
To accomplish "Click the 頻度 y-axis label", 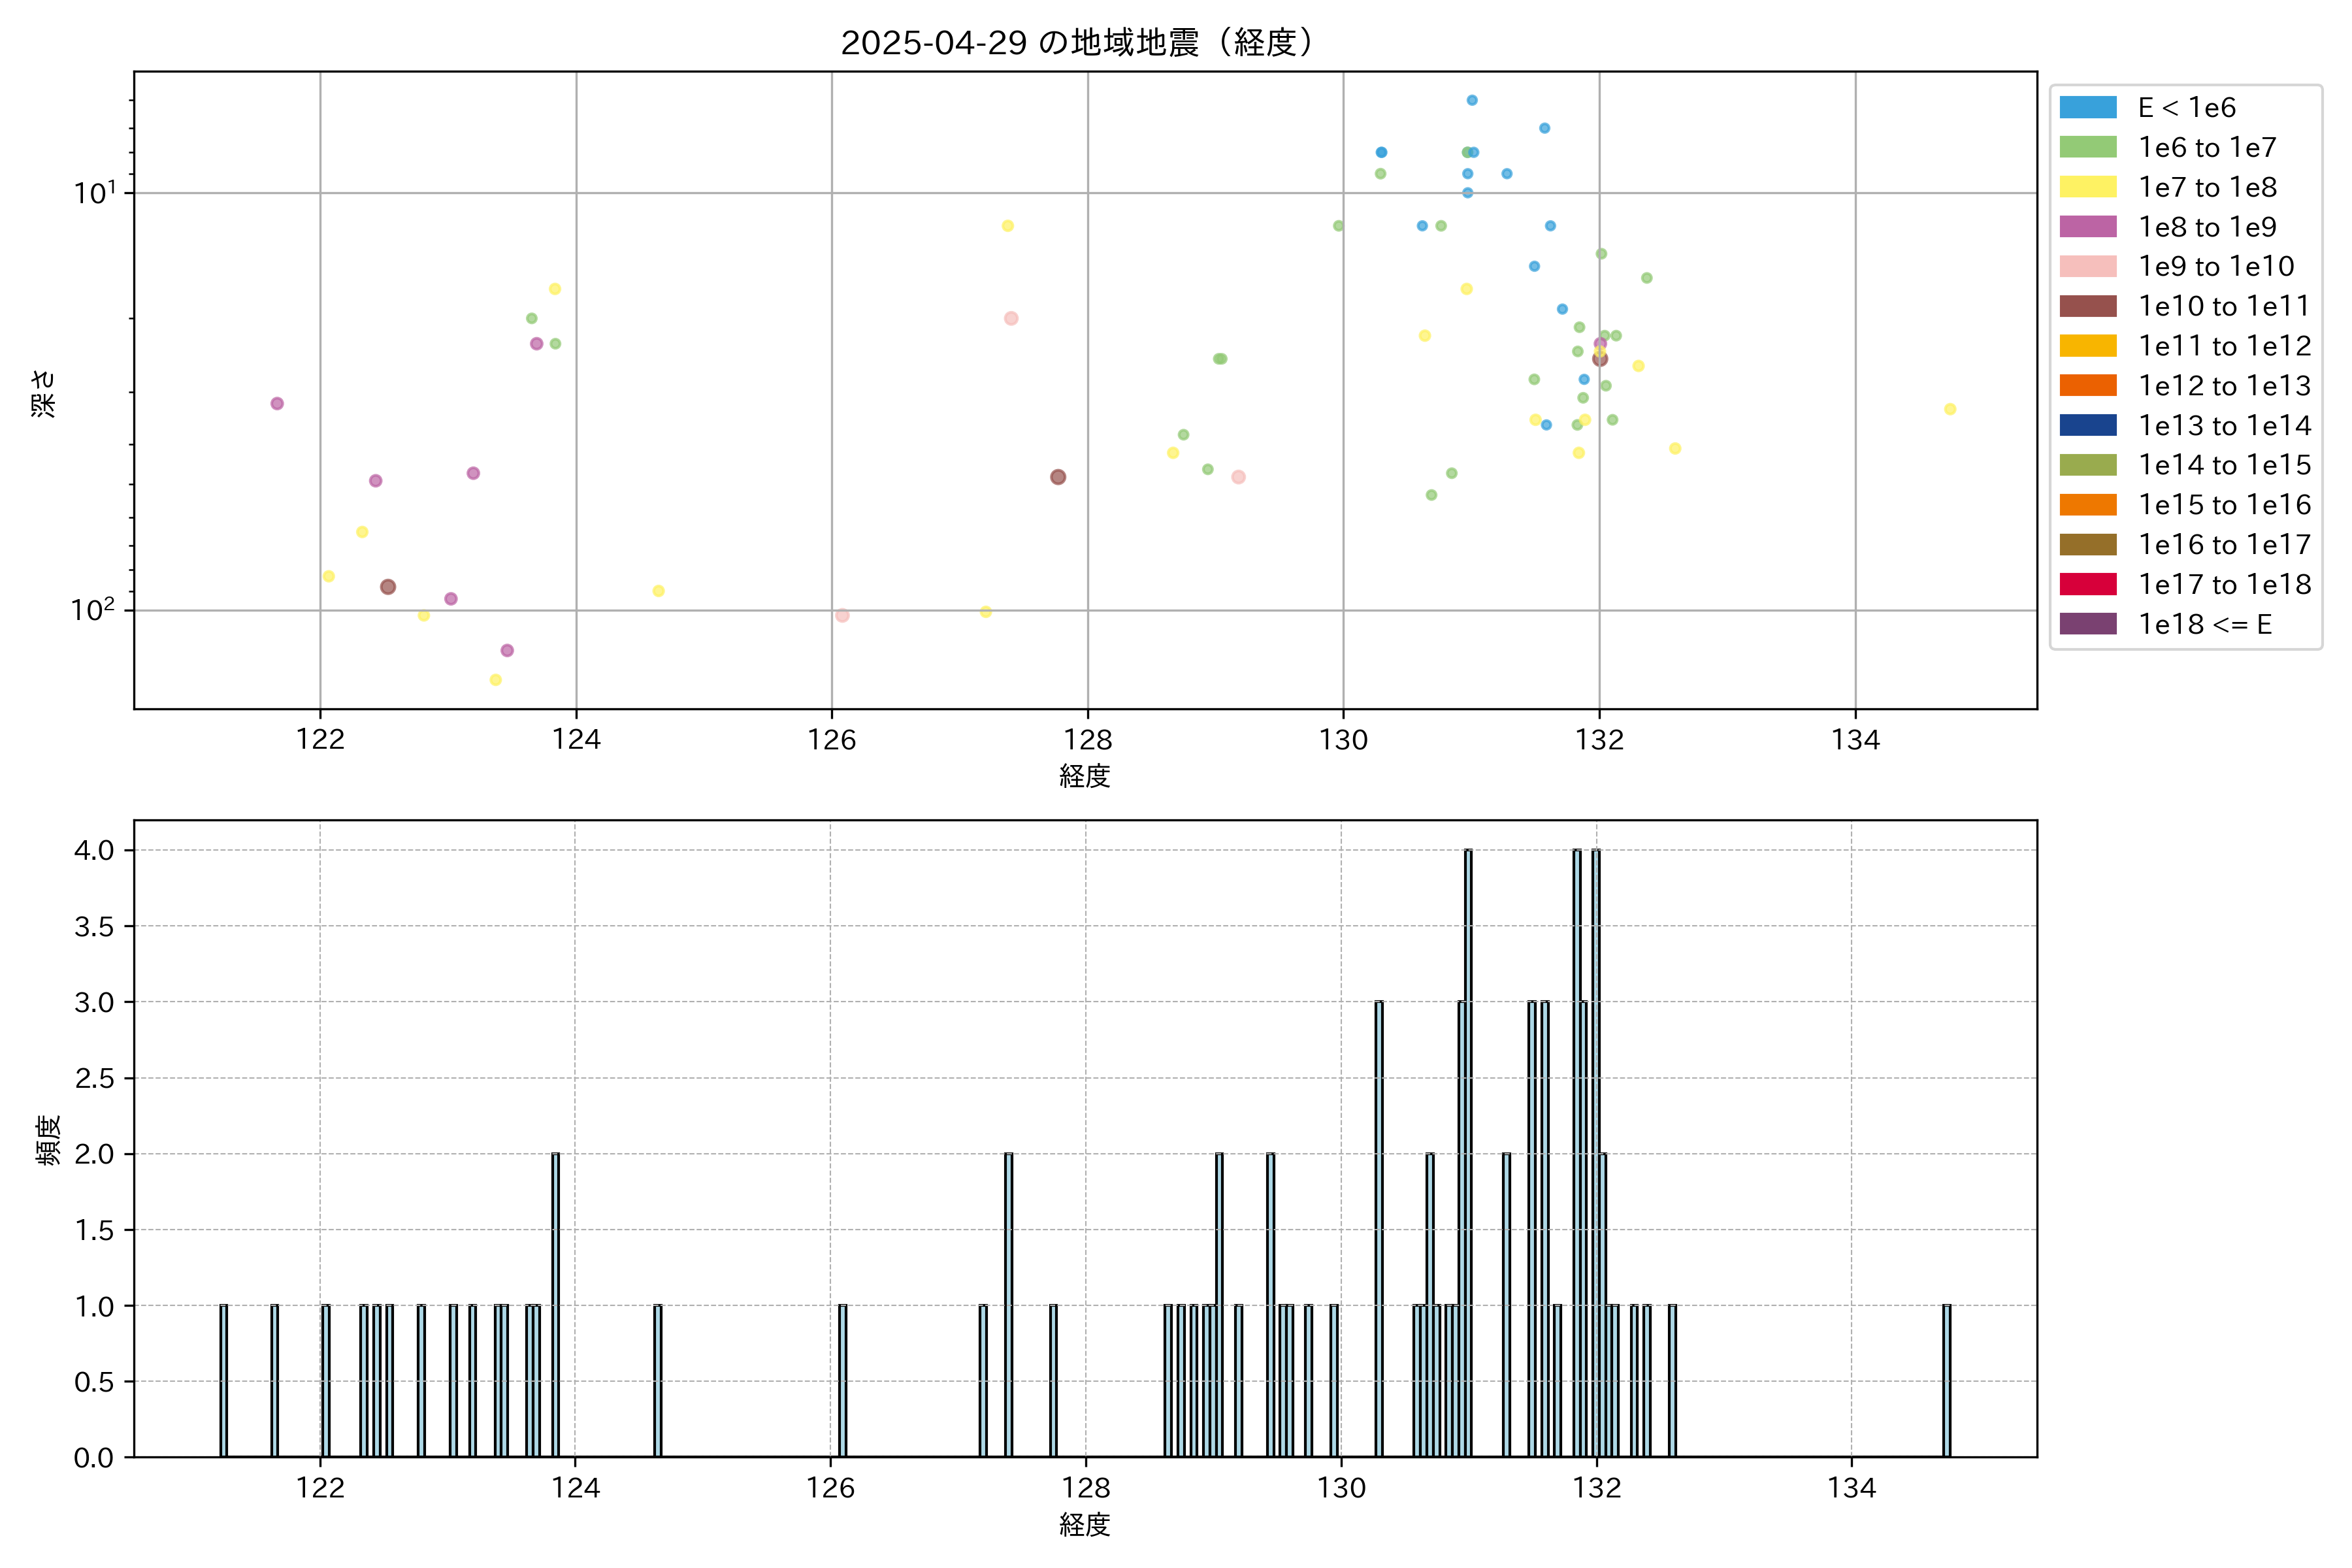I will click(x=48, y=1140).
